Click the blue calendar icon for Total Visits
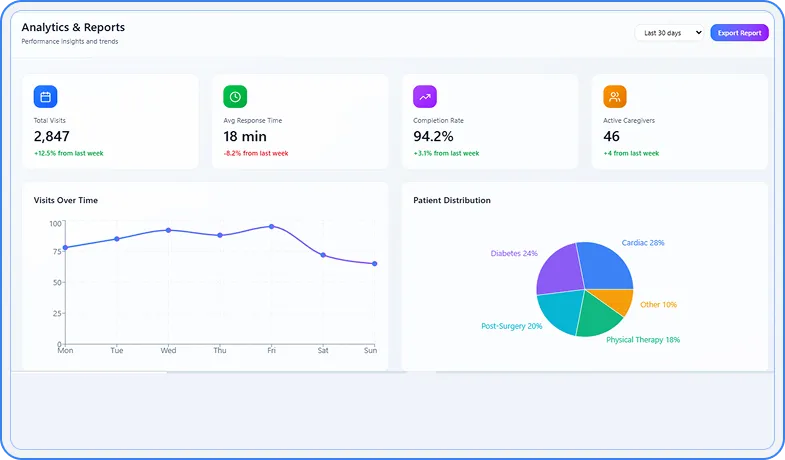The height and width of the screenshot is (460, 785). 45,97
